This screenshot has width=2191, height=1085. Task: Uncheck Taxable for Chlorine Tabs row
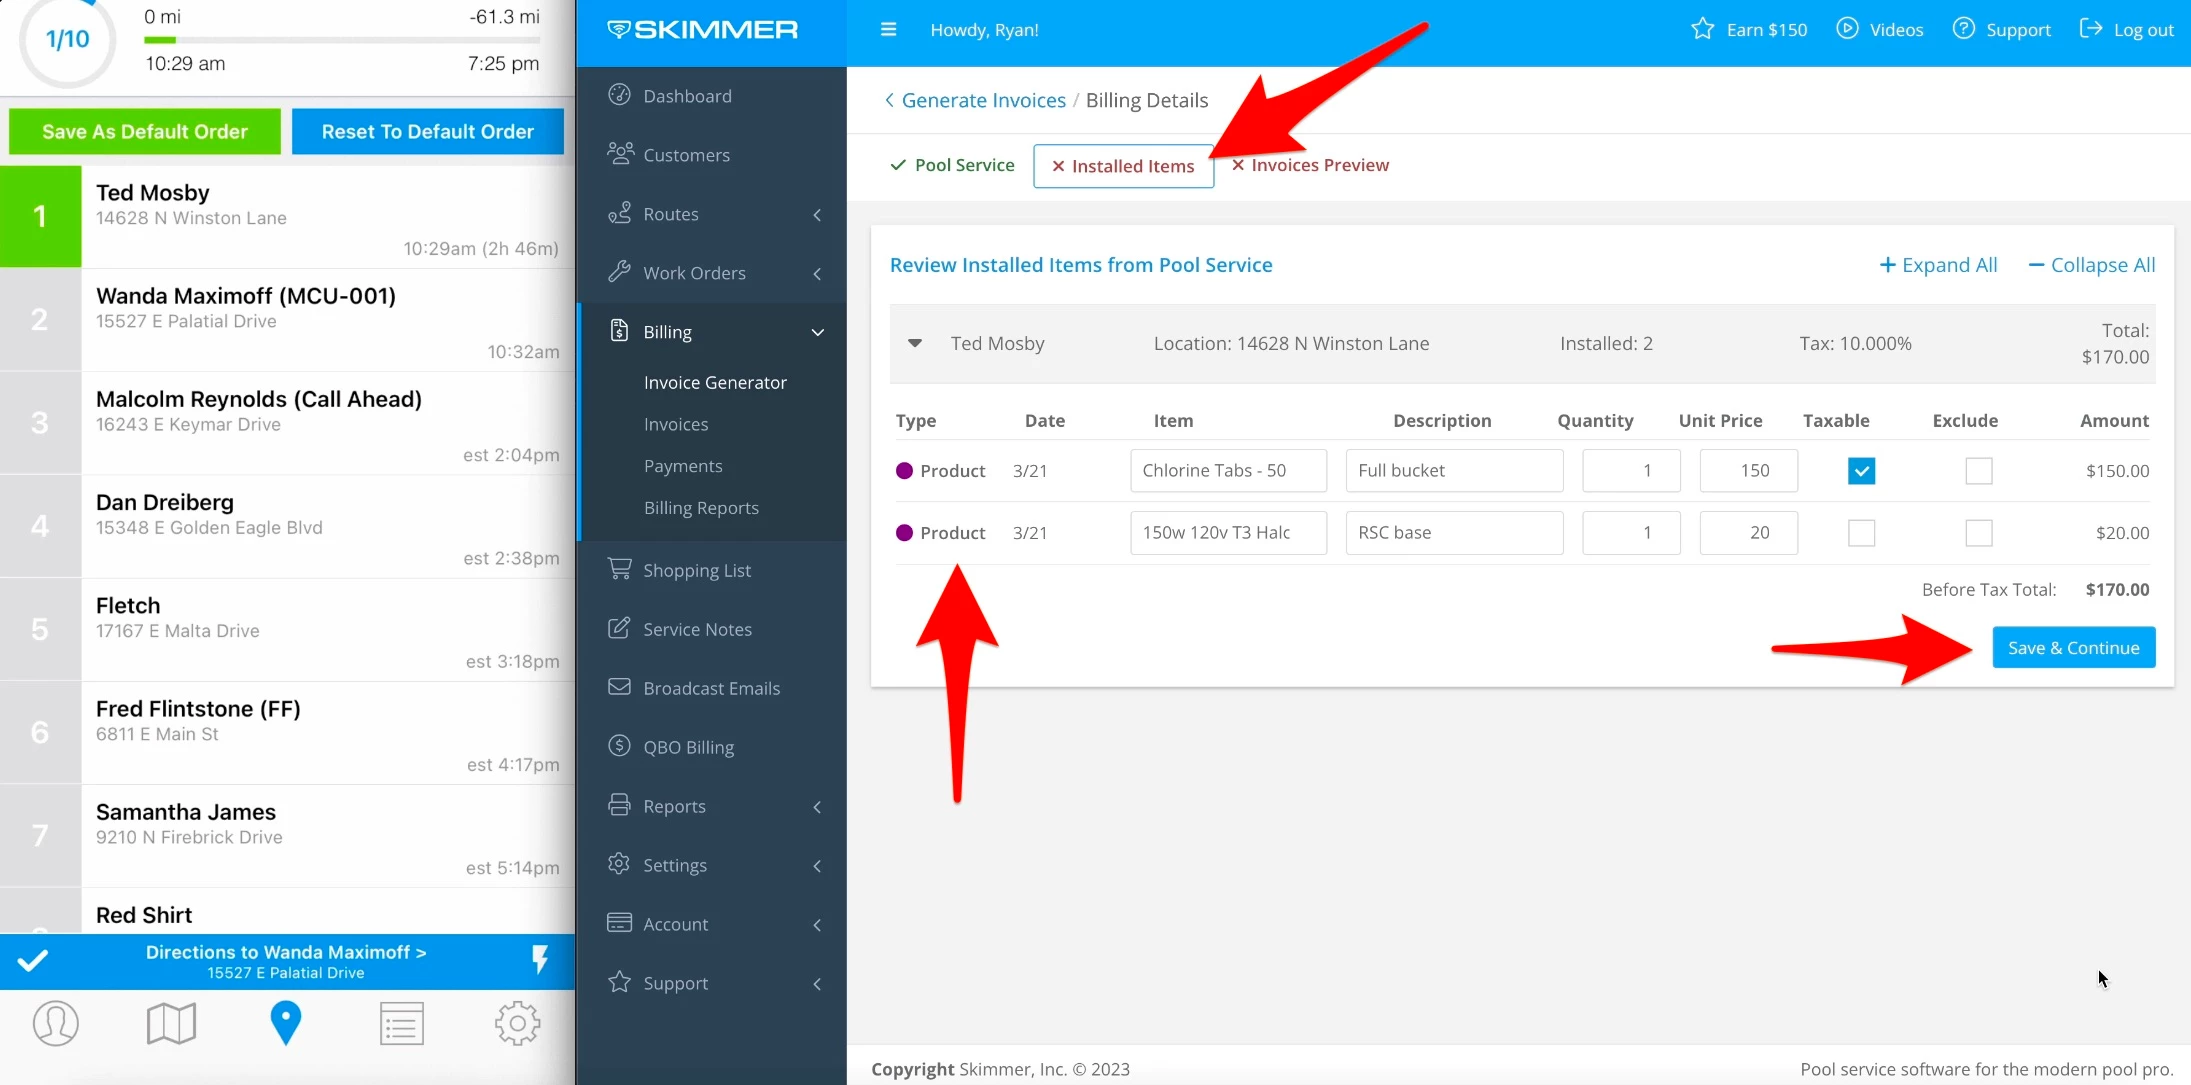click(x=1861, y=471)
